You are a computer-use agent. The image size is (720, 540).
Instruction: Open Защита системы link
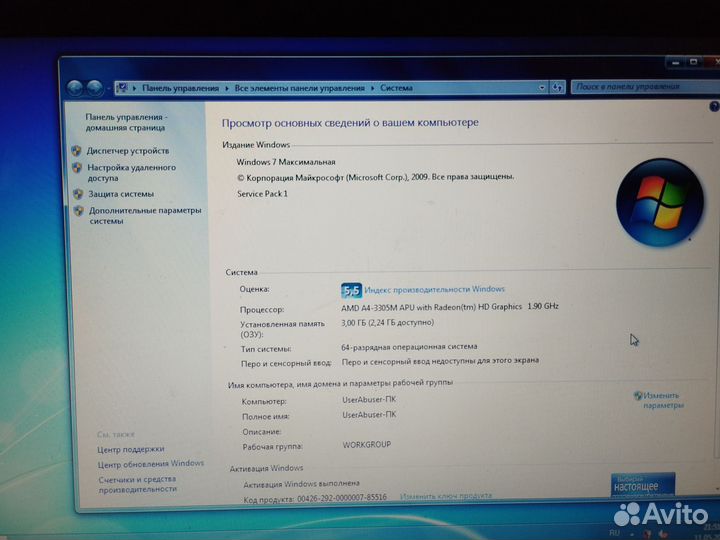(121, 194)
